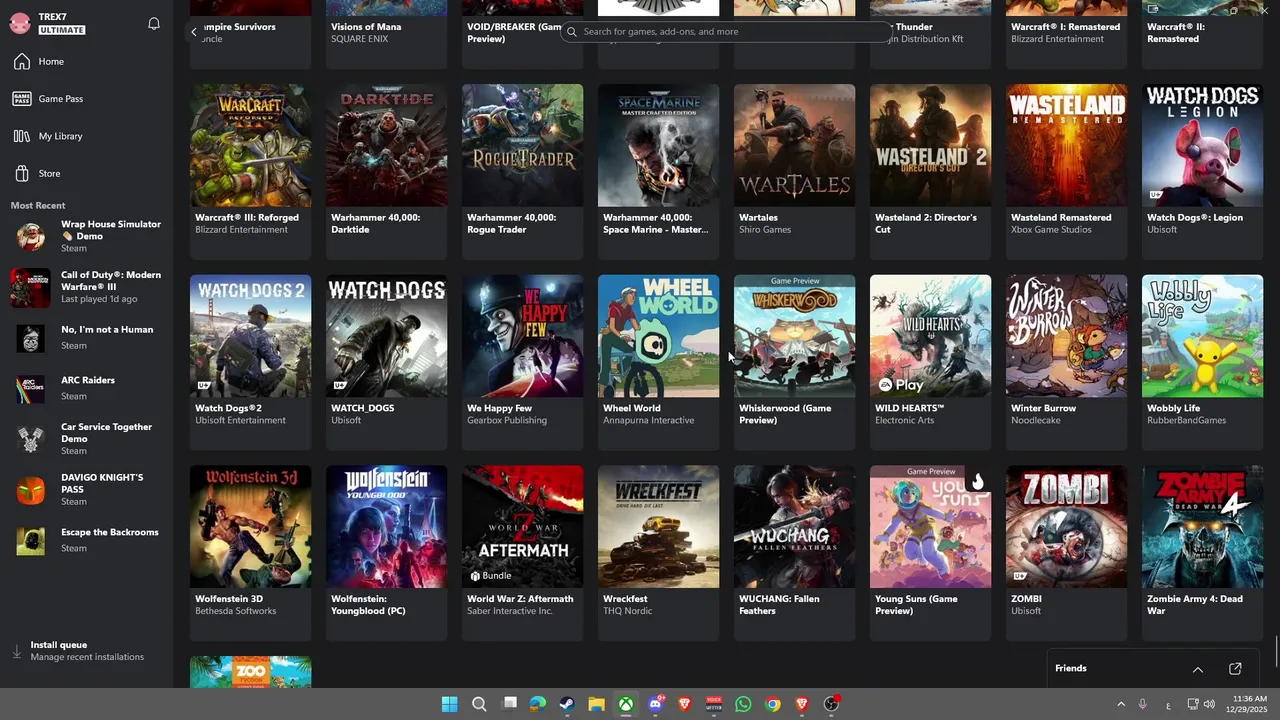Select Warhammer 40,000: Darktide cover

[386, 145]
